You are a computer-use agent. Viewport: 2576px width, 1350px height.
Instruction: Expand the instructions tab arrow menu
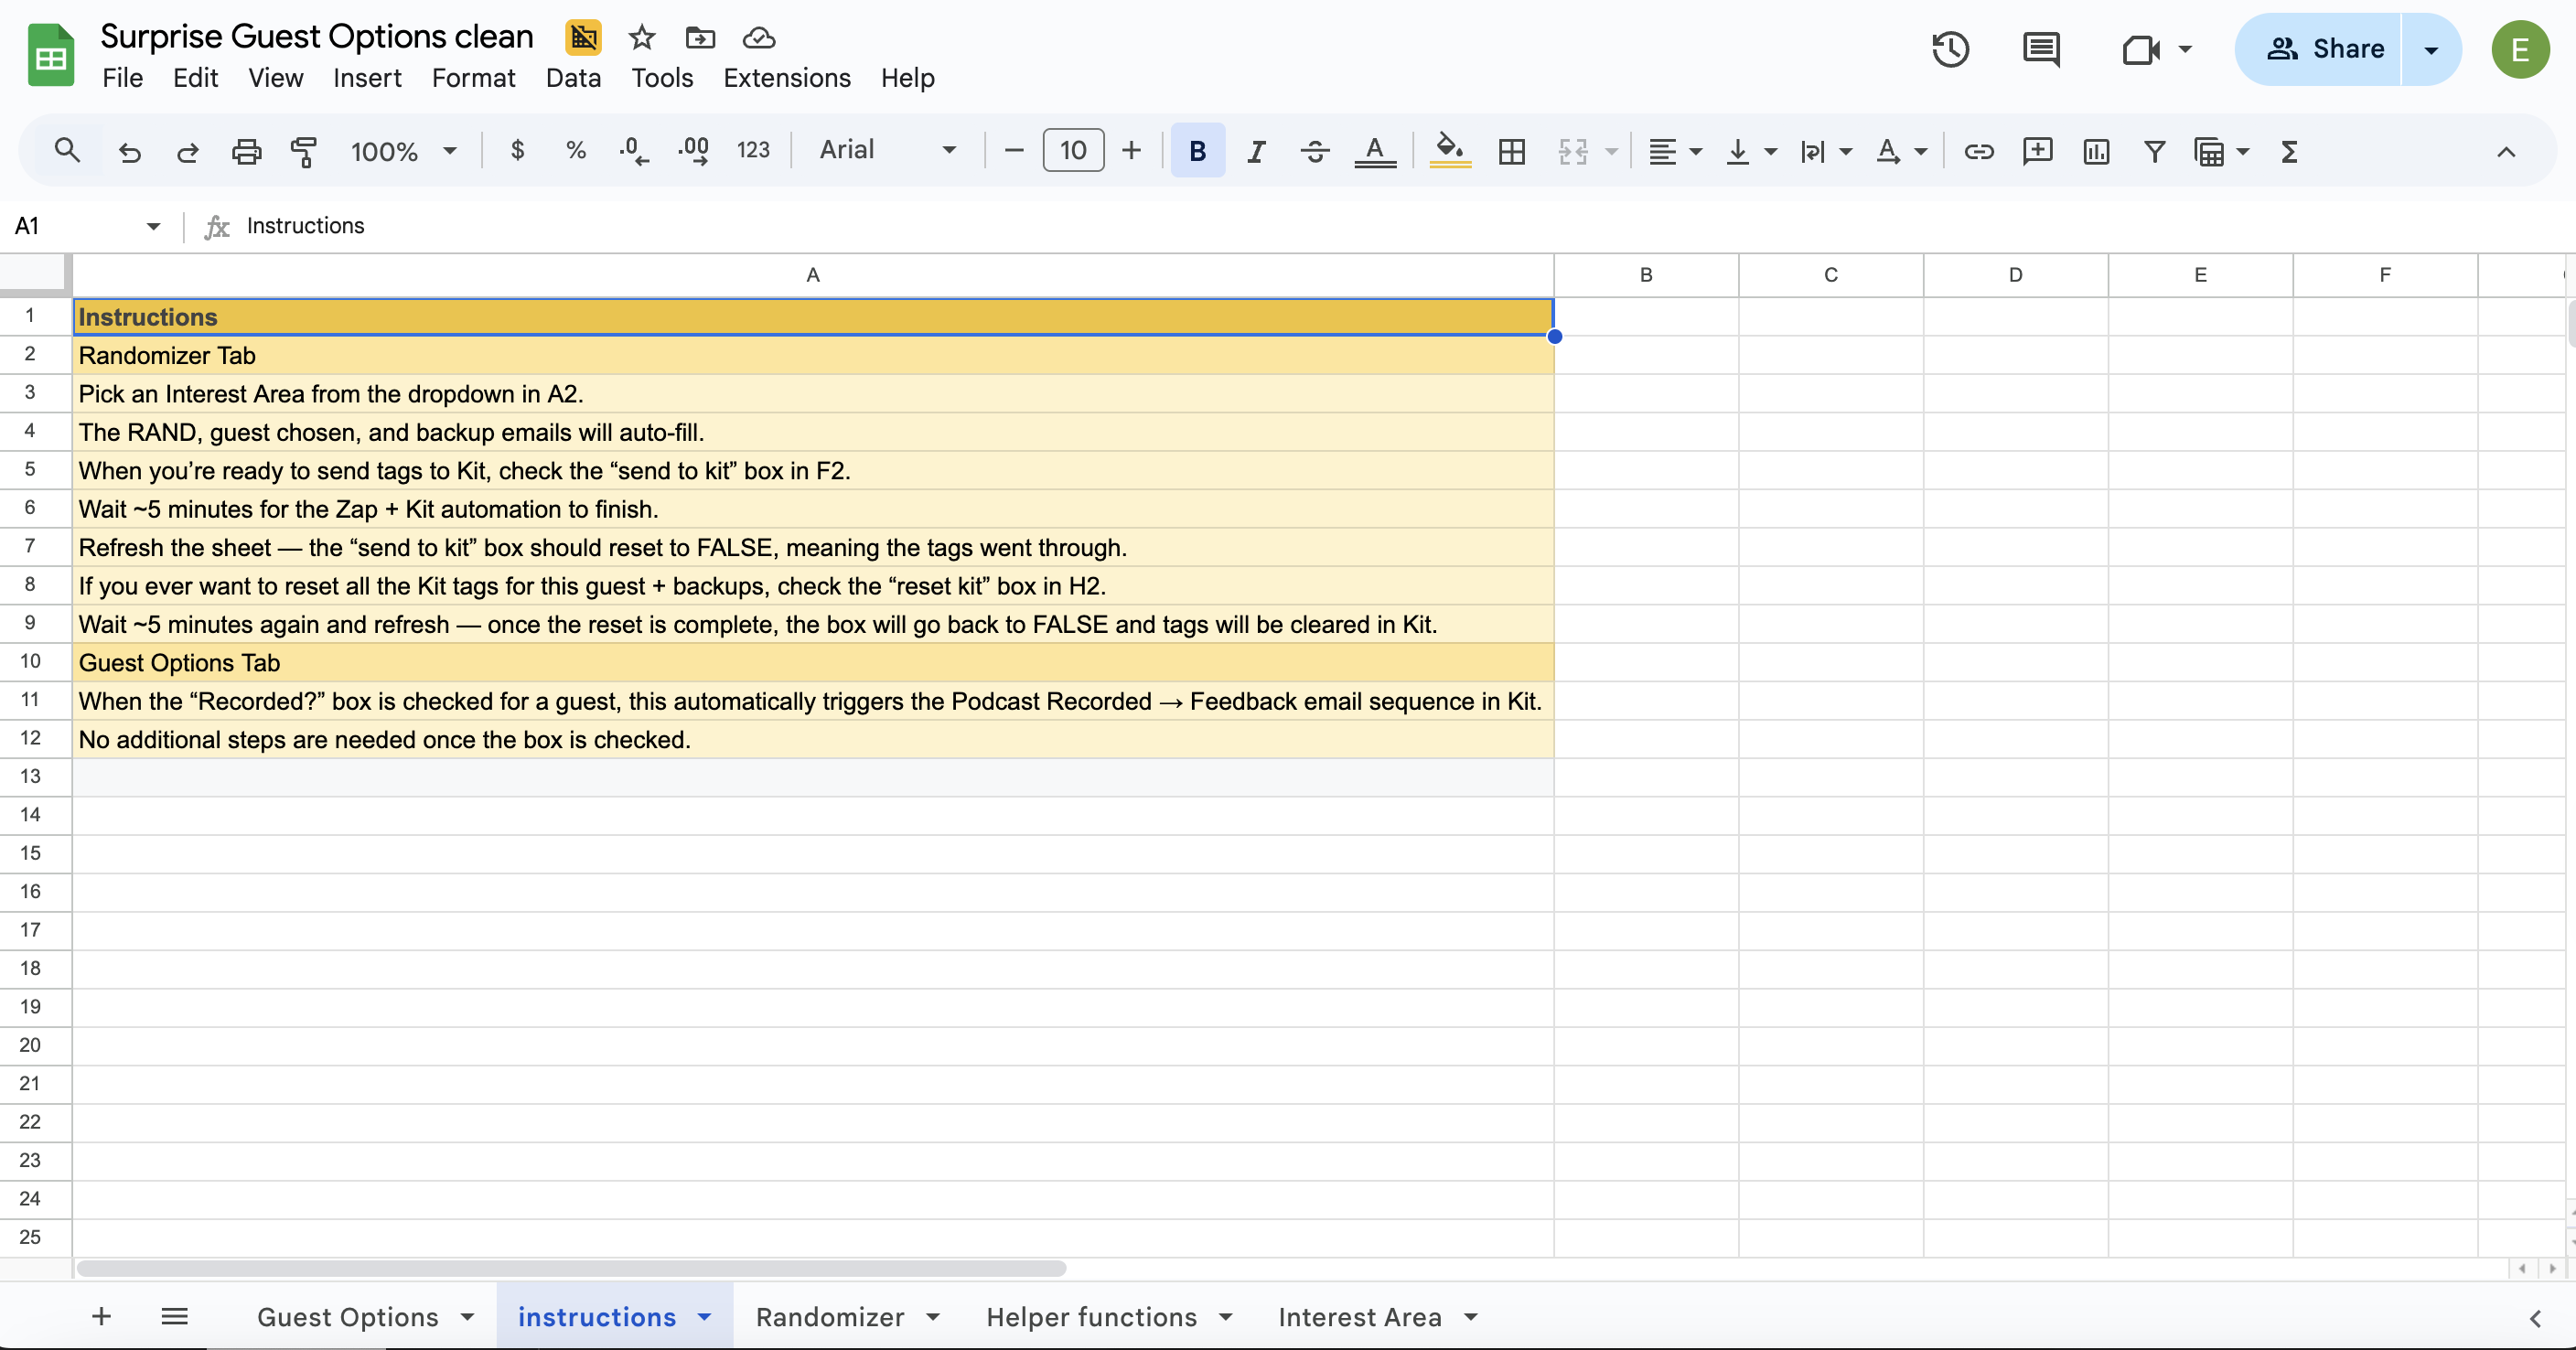pyautogui.click(x=705, y=1317)
